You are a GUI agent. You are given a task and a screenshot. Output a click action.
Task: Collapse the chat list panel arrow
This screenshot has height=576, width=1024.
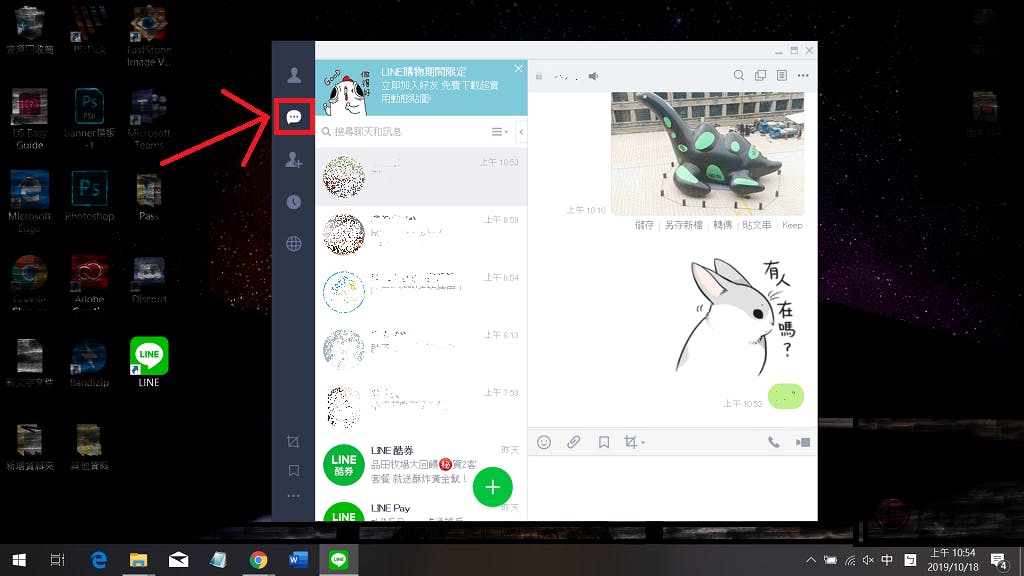click(521, 132)
